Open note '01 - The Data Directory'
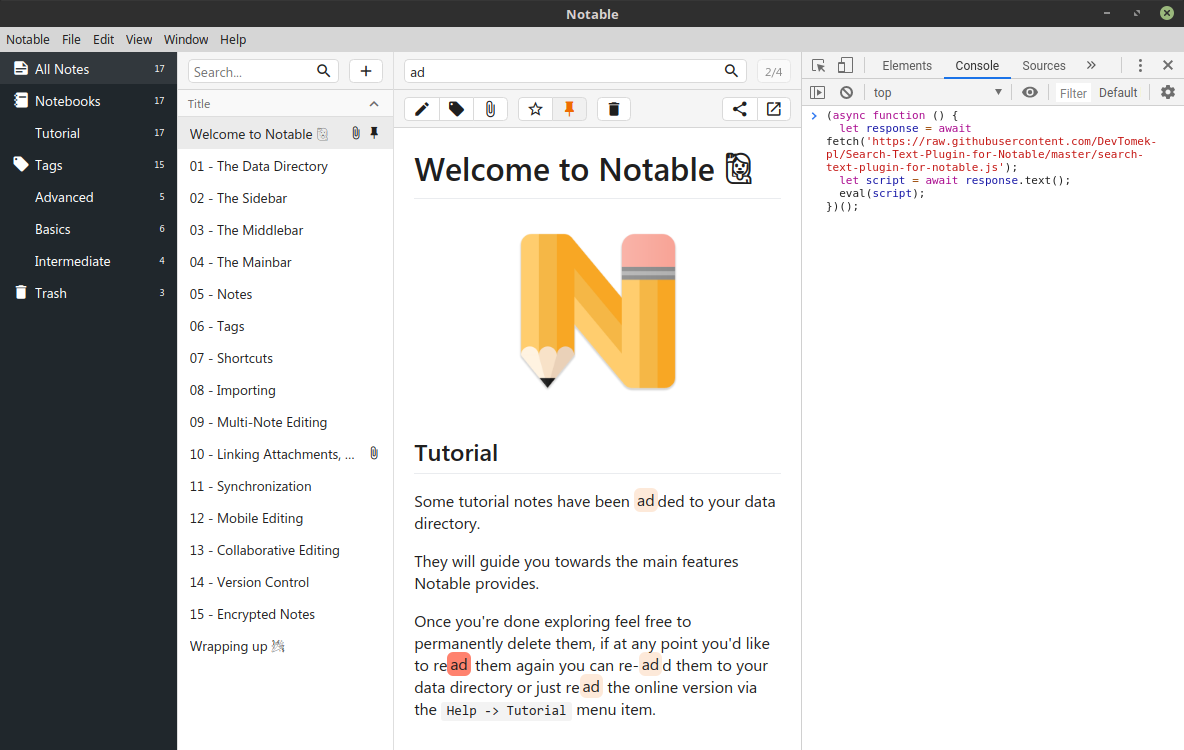Viewport: 1184px width, 750px height. 285,166
